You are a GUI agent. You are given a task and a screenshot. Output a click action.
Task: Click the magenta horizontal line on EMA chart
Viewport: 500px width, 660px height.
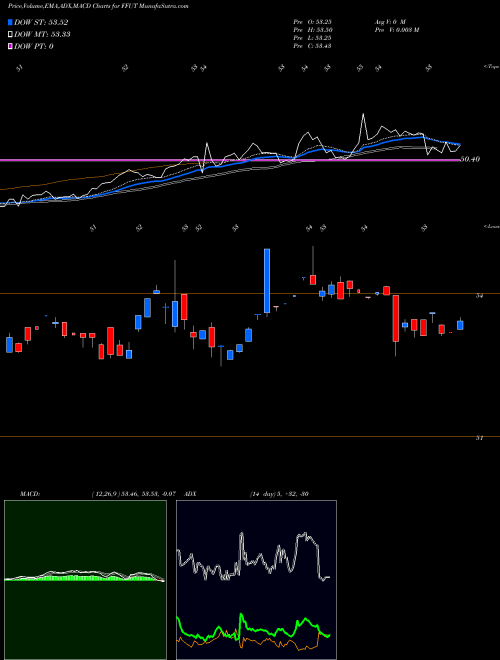[230, 160]
